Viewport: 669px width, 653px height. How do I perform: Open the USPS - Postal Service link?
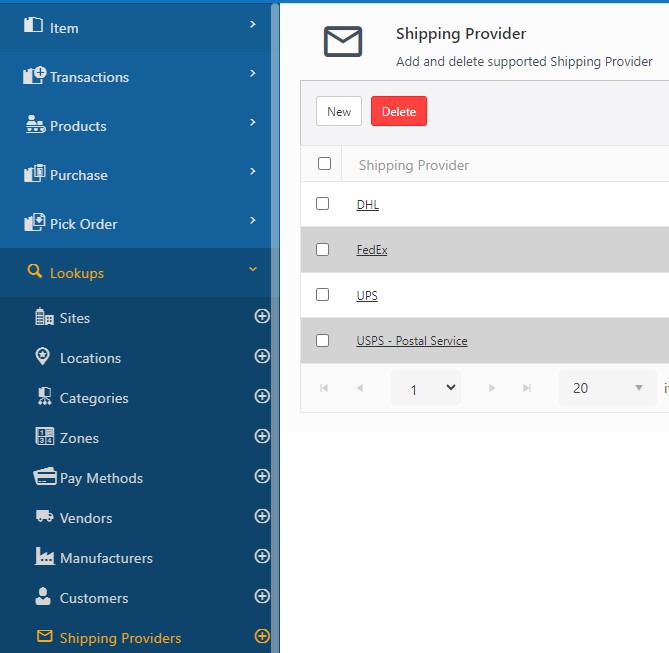(x=411, y=341)
